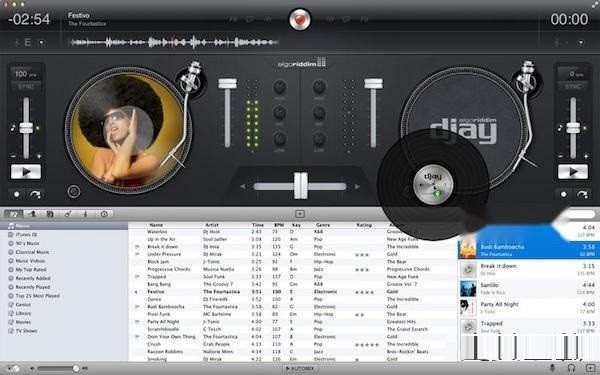Set a cue point on left deck

(16, 194)
